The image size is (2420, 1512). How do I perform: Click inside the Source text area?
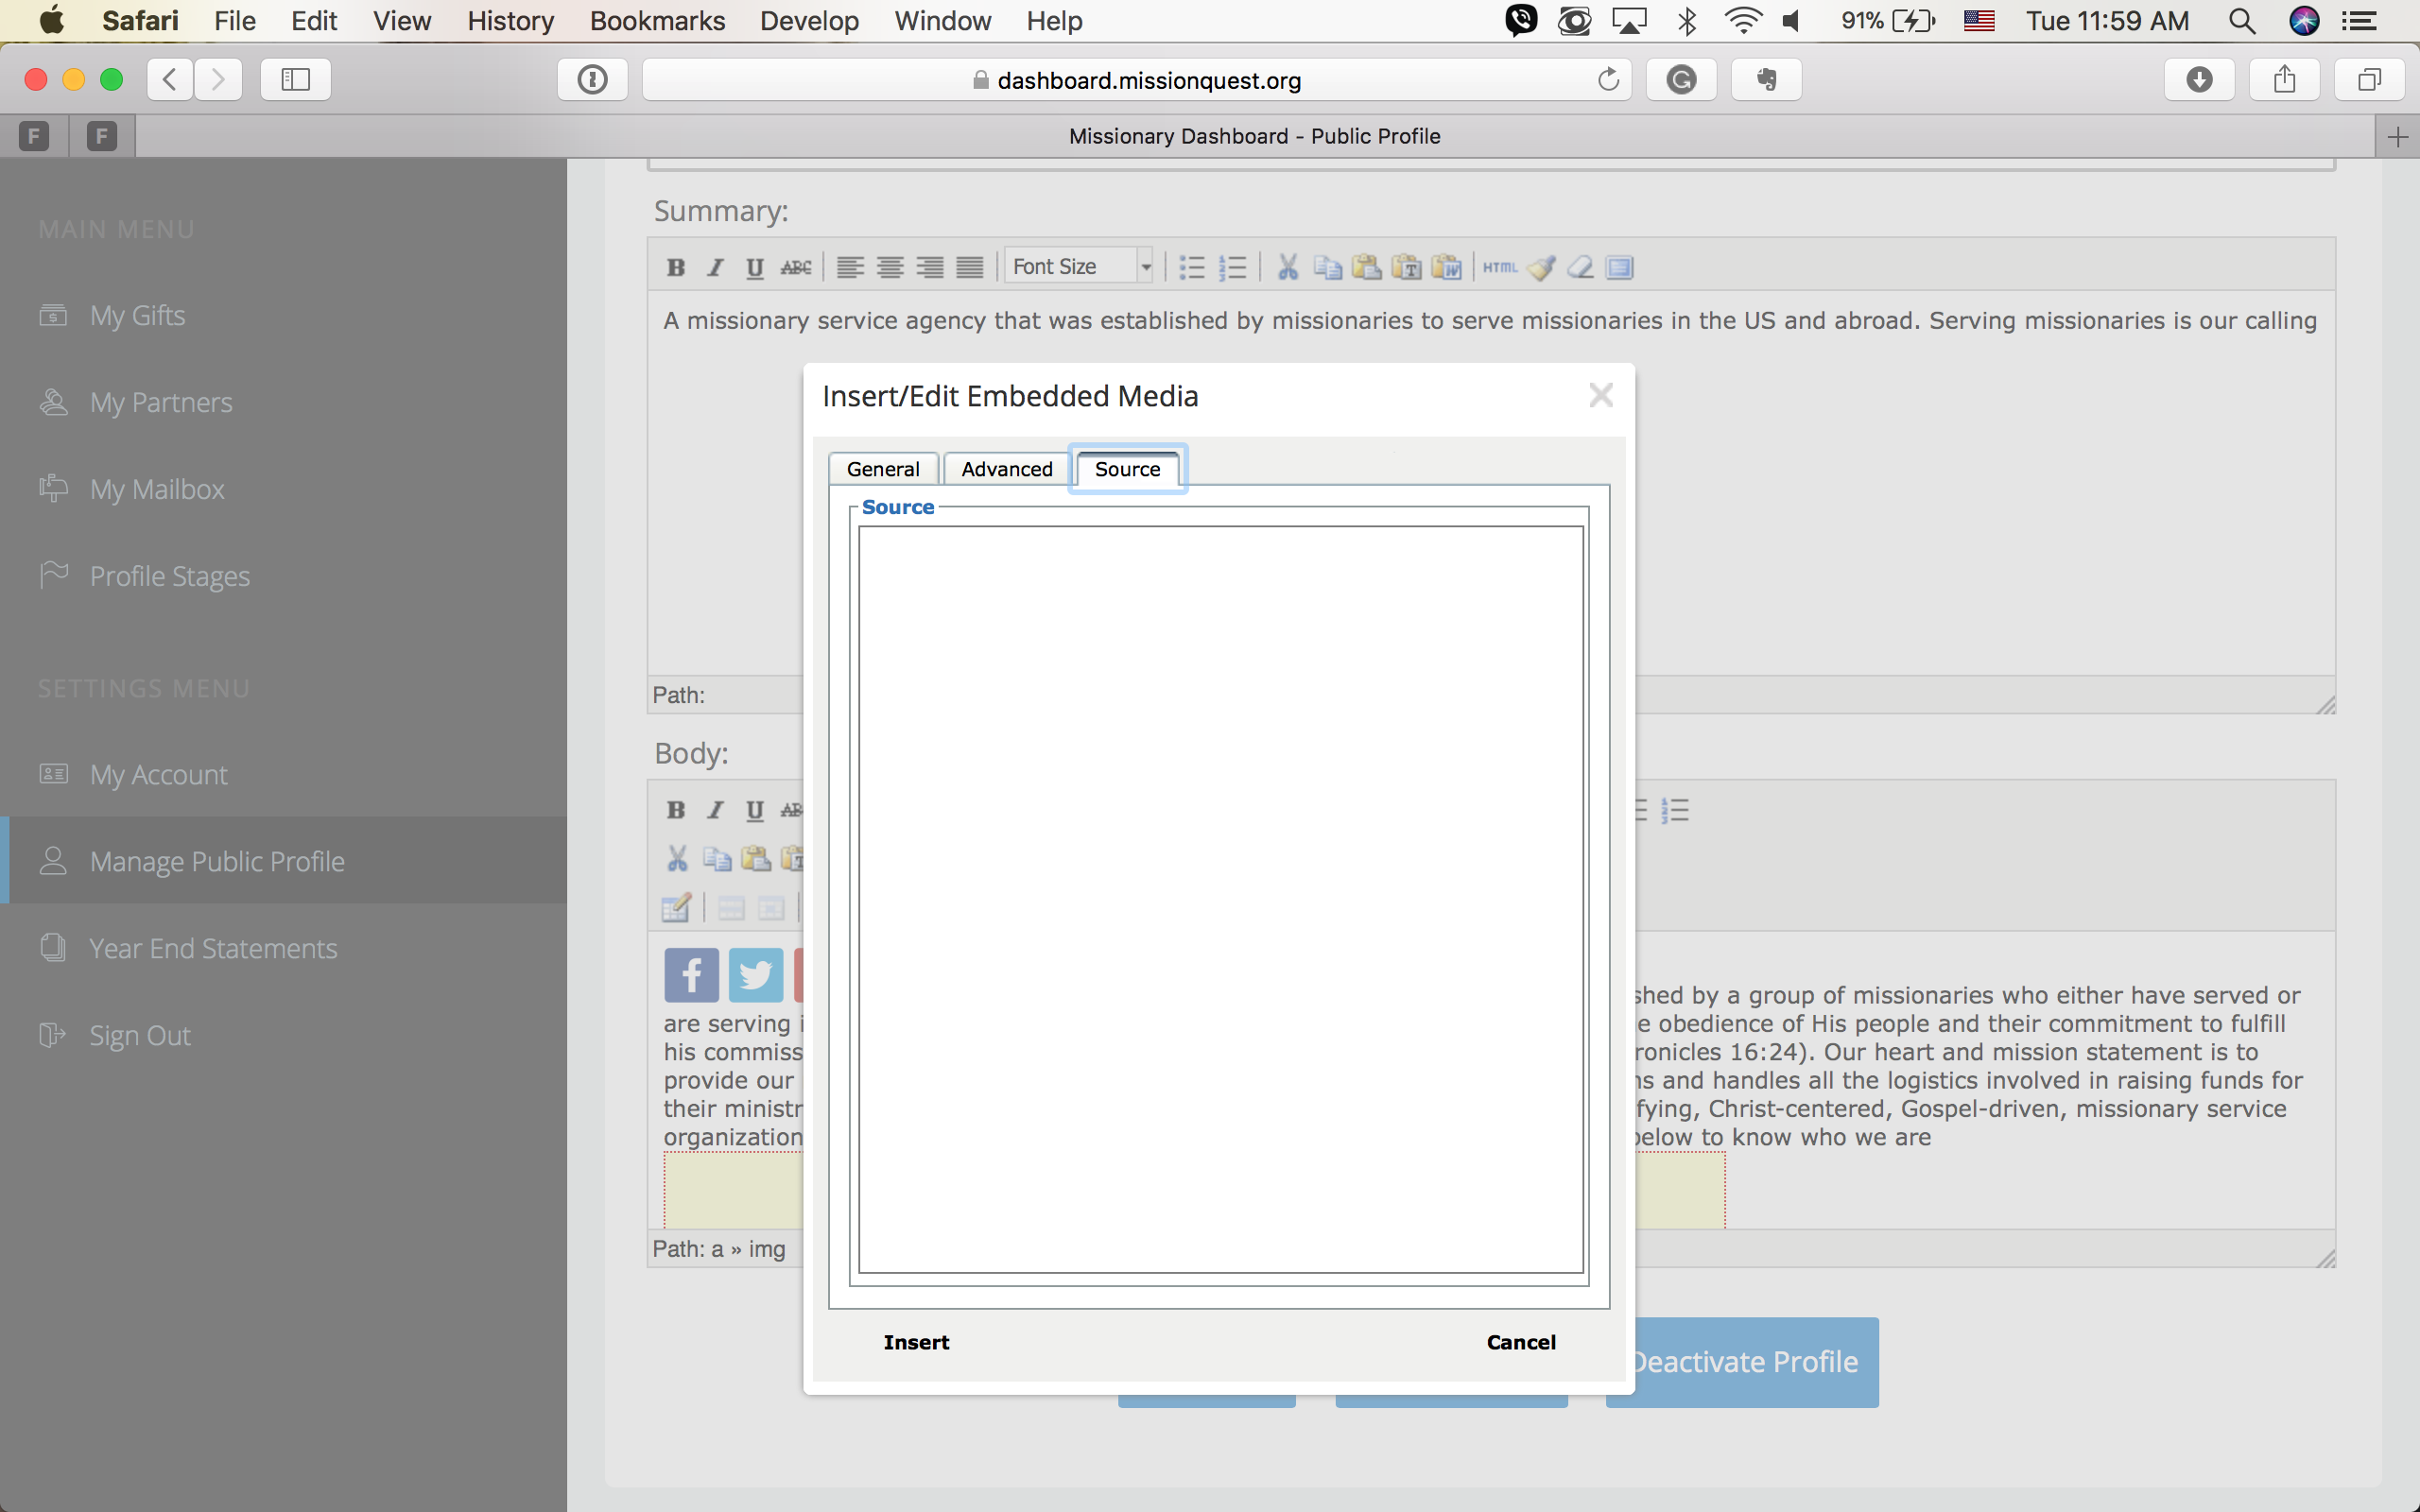coord(1220,900)
